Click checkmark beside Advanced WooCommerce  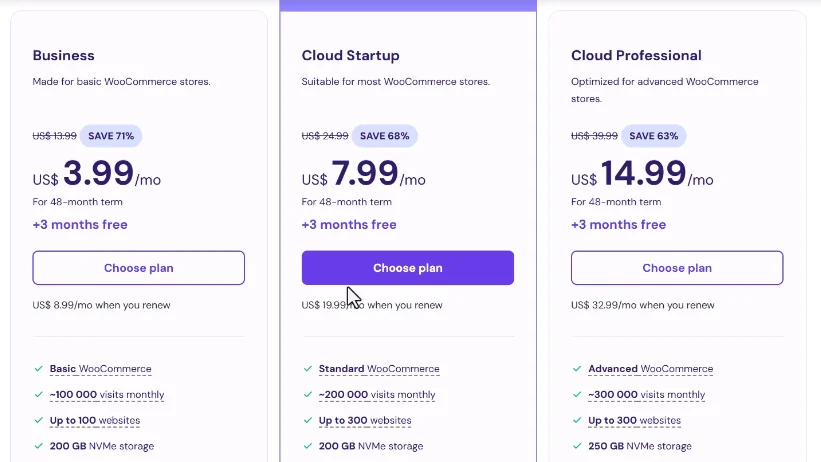[576, 369]
